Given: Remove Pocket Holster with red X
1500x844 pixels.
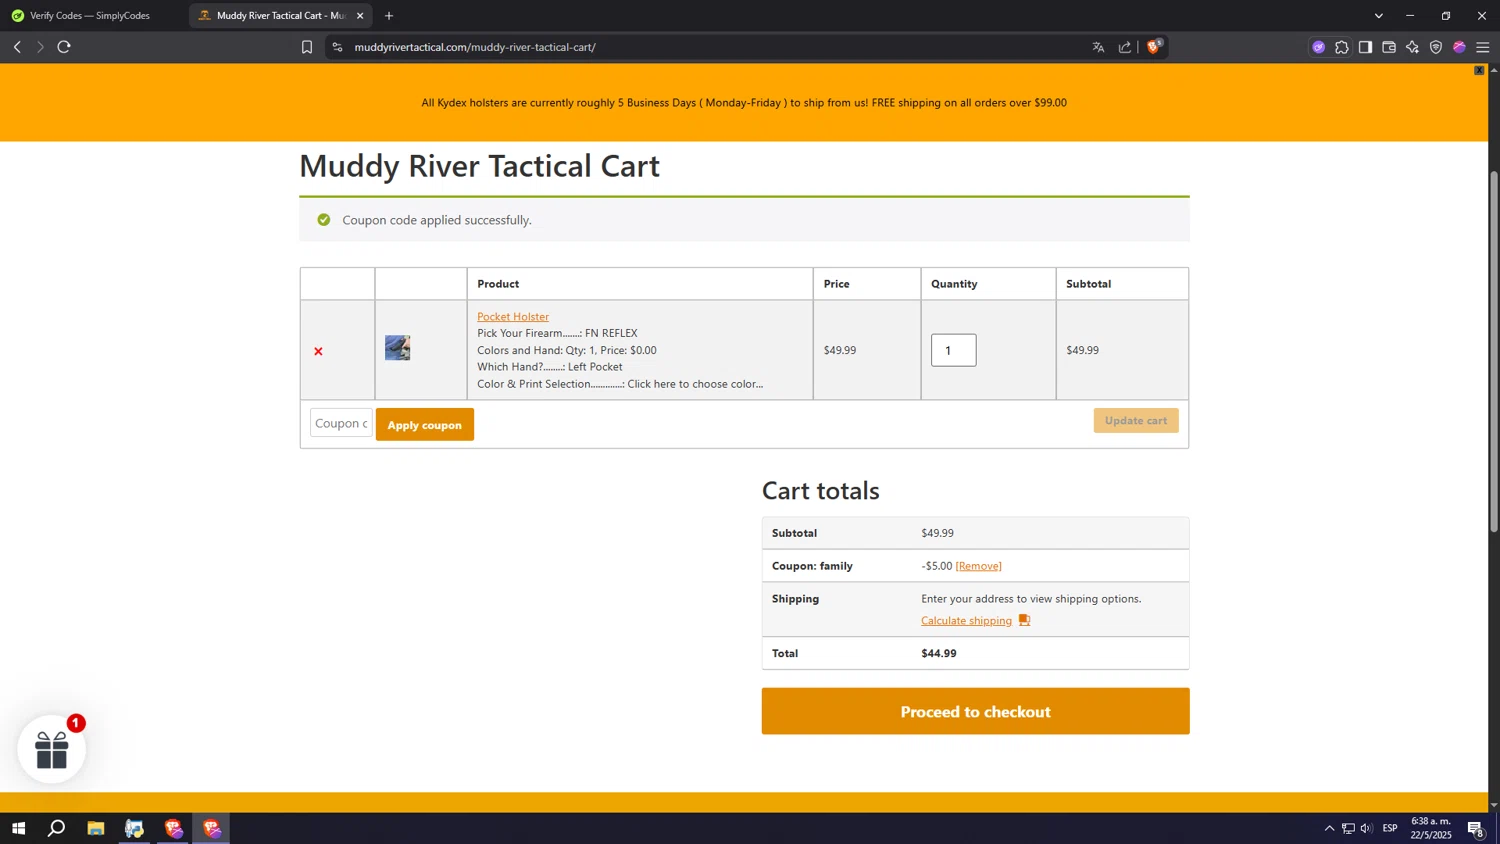Looking at the screenshot, I should point(318,351).
